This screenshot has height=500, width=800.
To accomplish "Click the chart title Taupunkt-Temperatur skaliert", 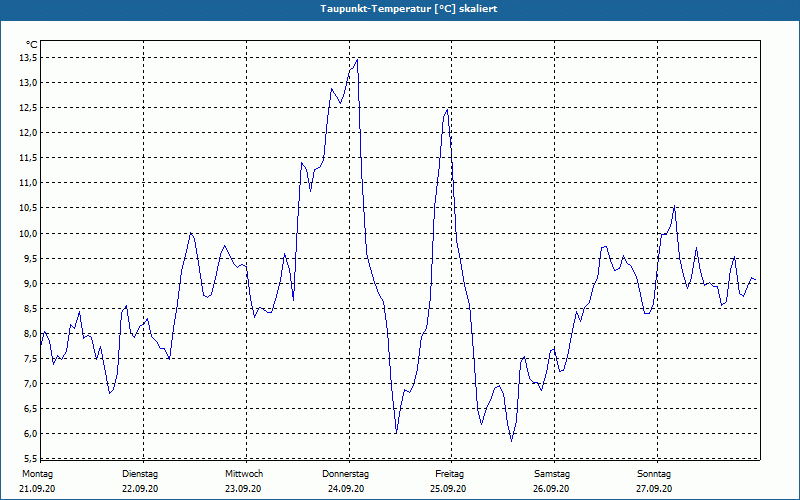I will click(x=408, y=9).
